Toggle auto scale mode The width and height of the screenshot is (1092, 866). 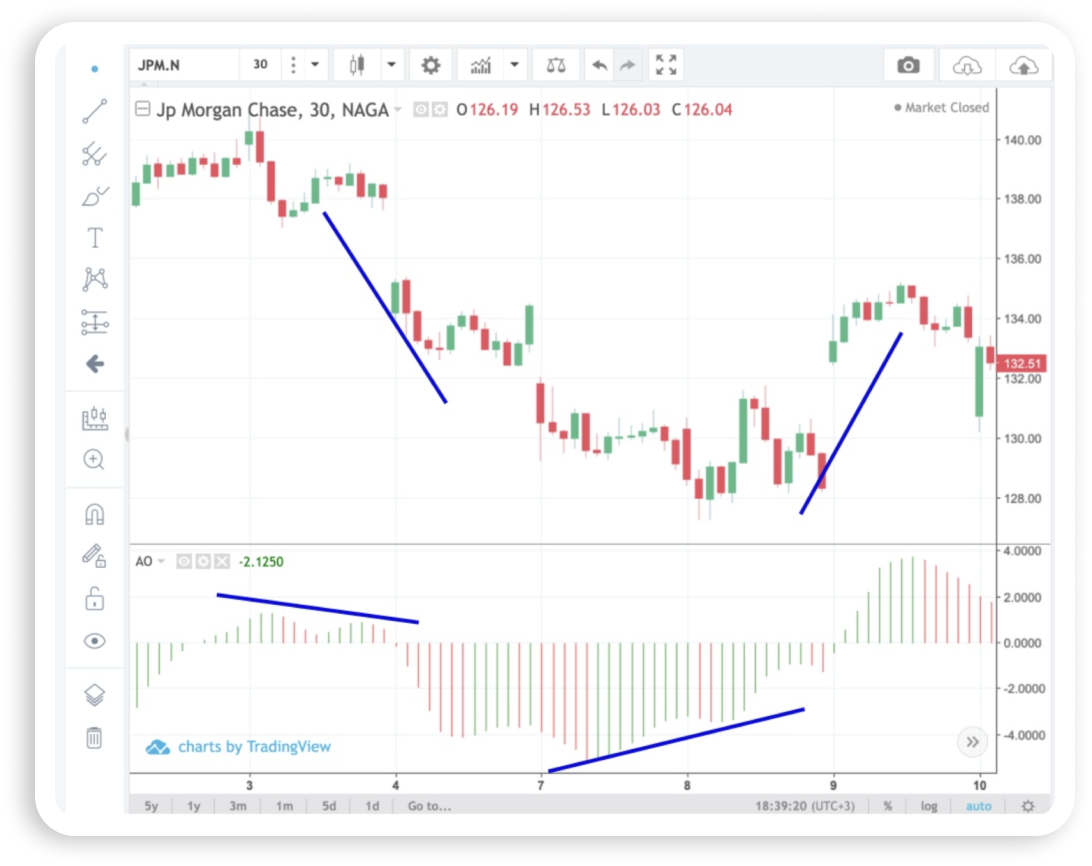(x=978, y=806)
